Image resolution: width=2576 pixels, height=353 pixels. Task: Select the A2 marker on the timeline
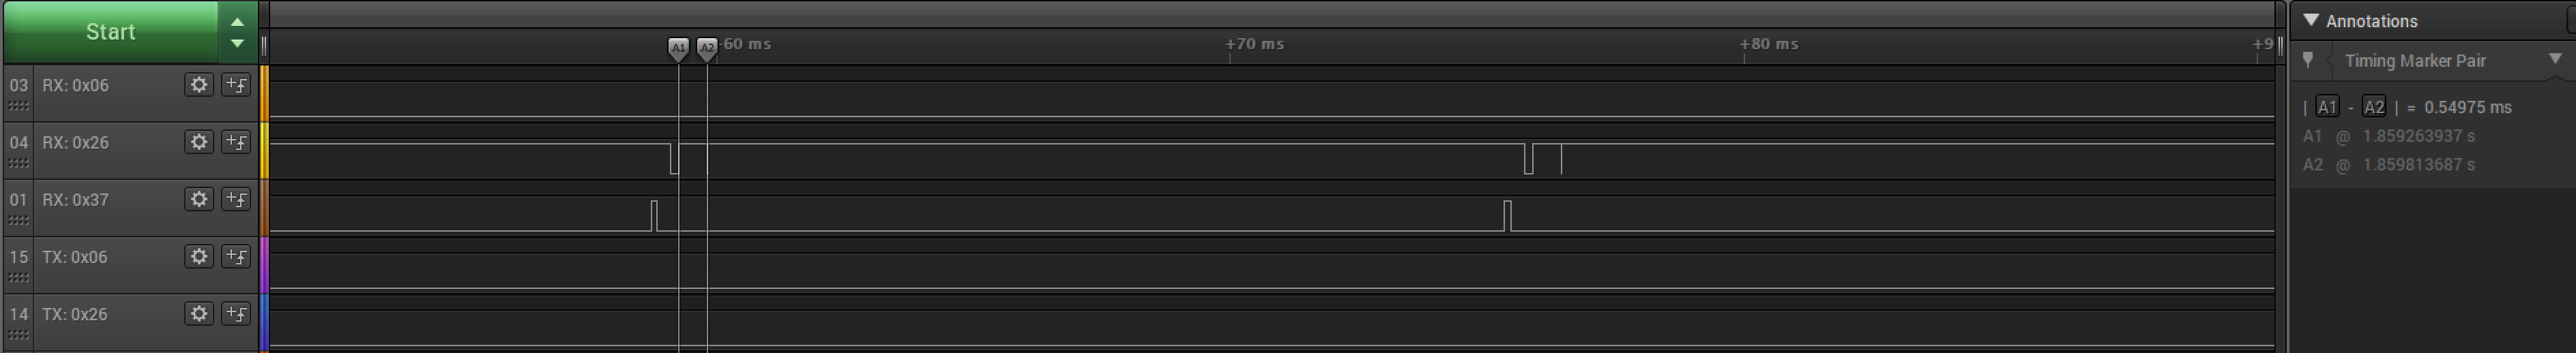707,48
